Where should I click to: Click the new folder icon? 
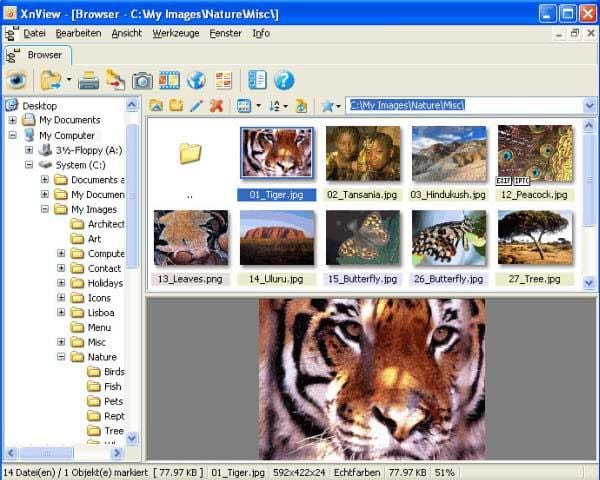point(176,105)
